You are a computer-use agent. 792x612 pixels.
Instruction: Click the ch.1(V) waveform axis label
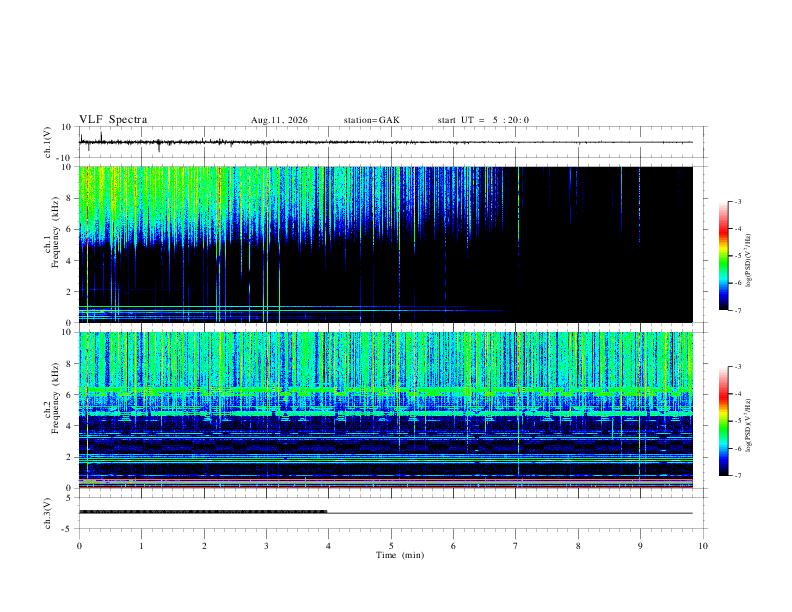tap(48, 142)
